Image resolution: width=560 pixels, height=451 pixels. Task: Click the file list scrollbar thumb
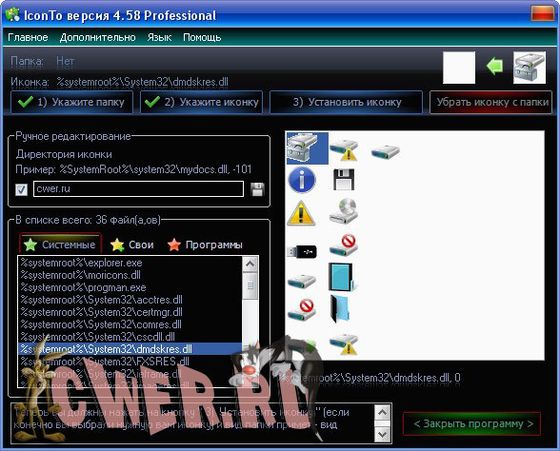coord(250,286)
